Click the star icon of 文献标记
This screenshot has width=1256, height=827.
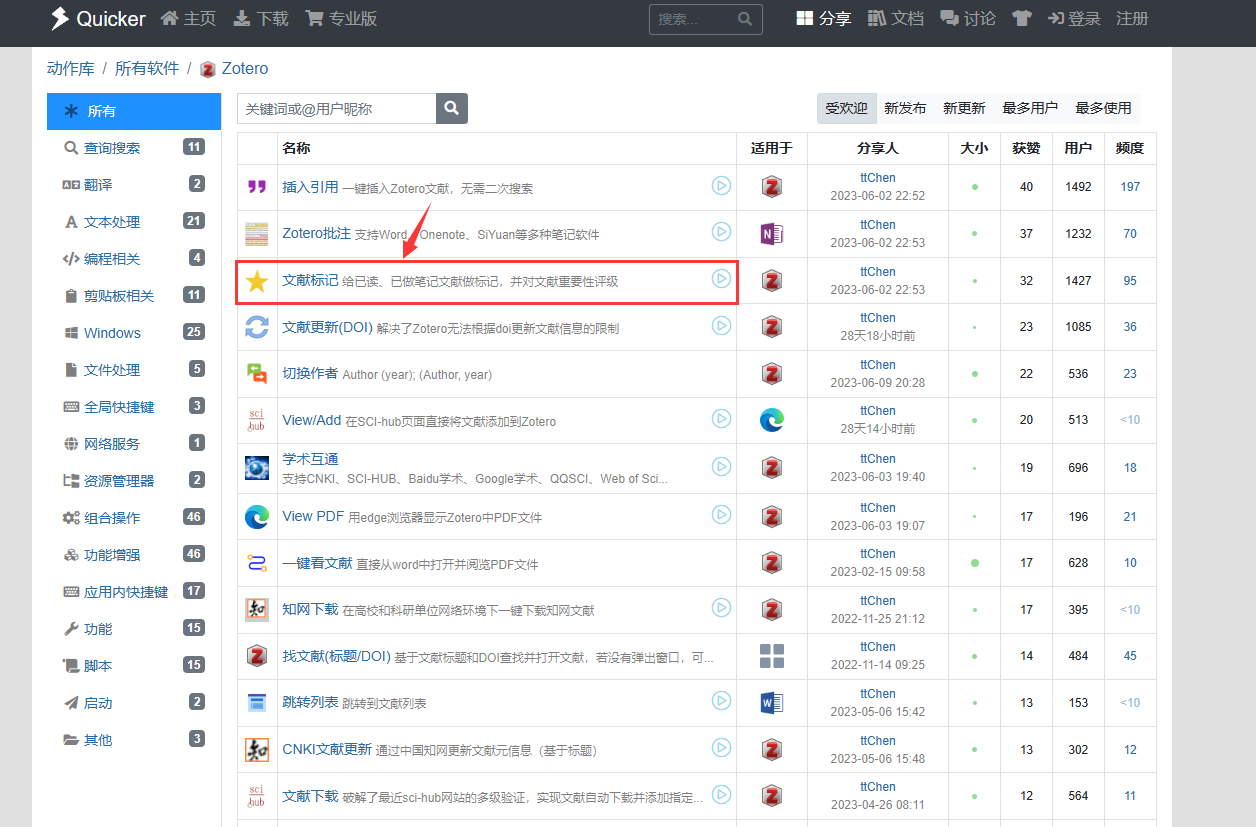click(x=257, y=281)
